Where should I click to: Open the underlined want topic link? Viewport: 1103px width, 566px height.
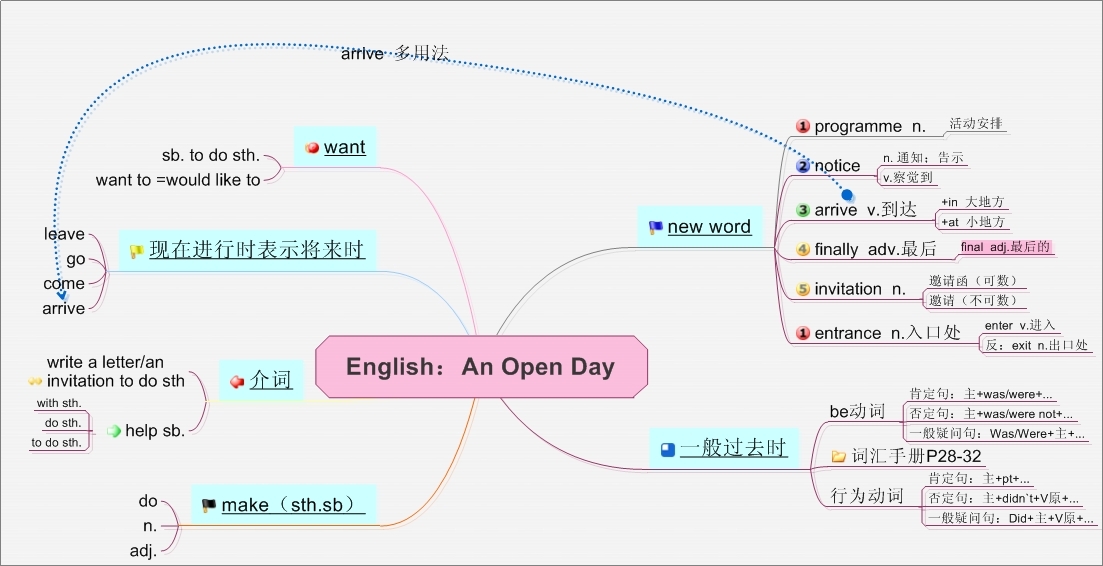(x=344, y=148)
